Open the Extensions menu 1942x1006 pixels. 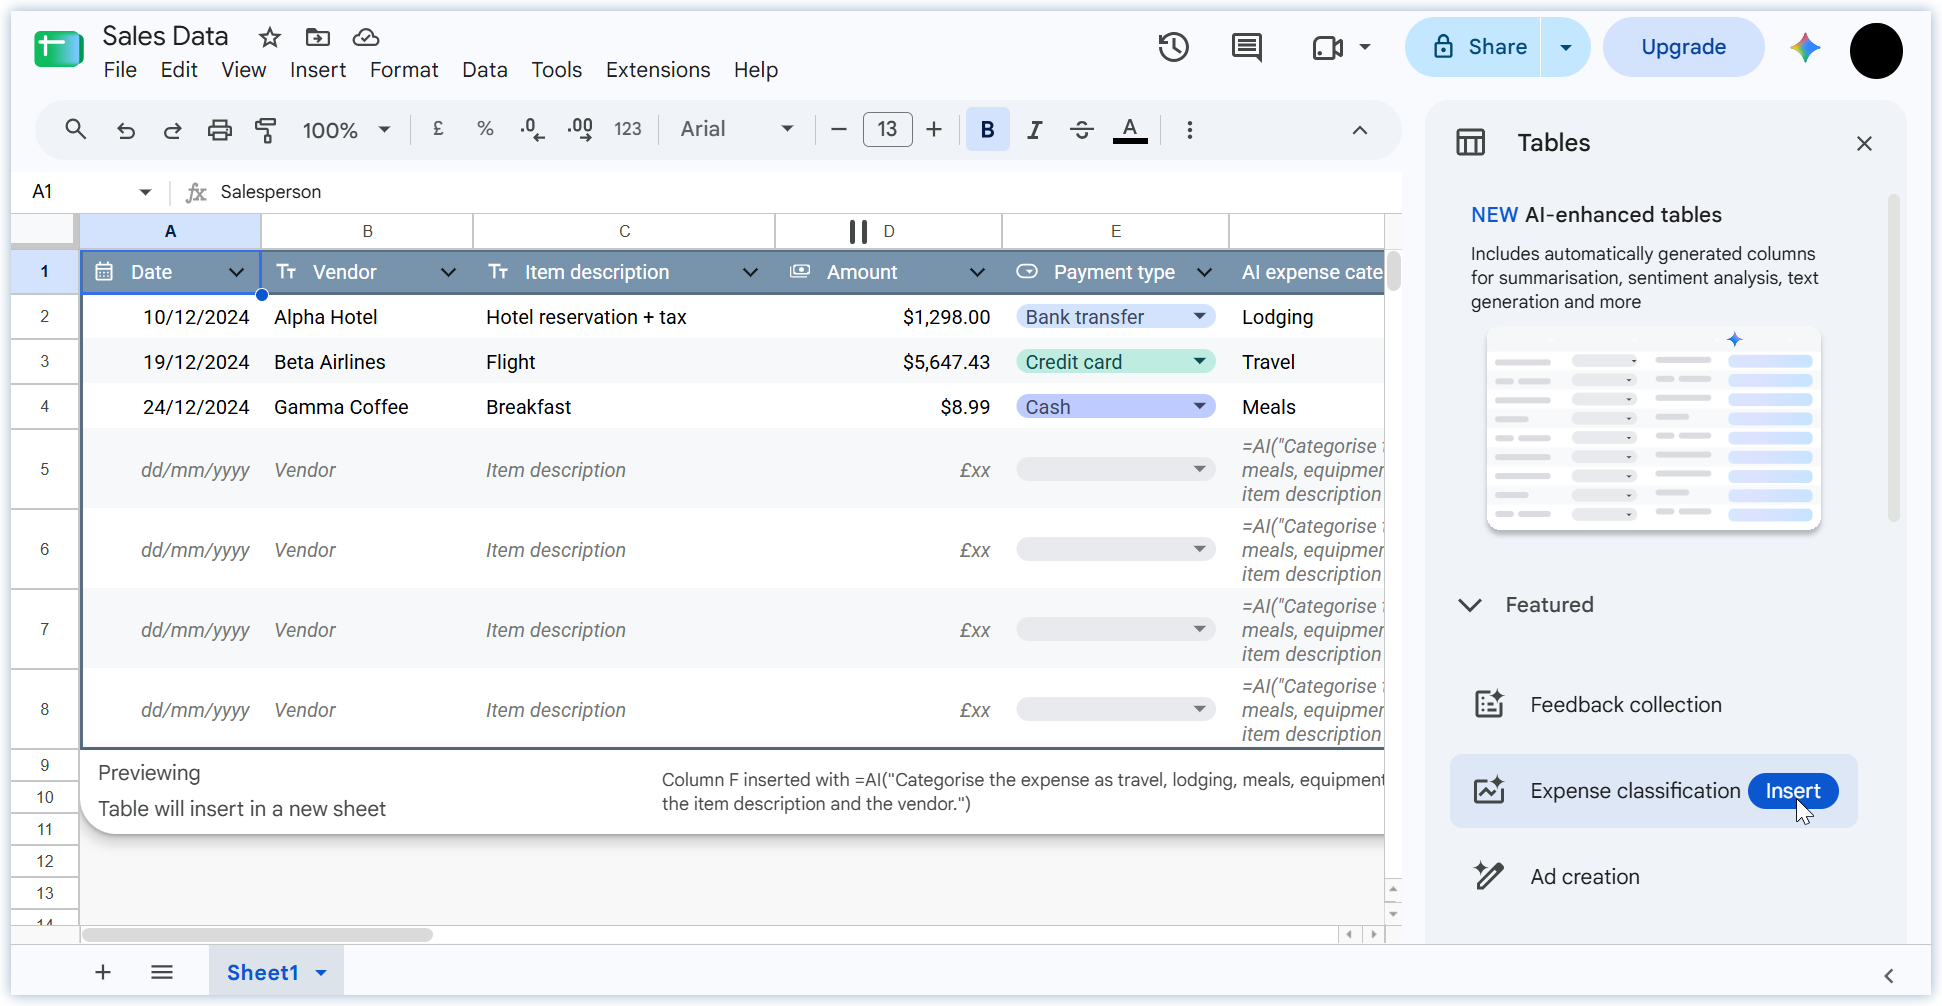click(658, 70)
